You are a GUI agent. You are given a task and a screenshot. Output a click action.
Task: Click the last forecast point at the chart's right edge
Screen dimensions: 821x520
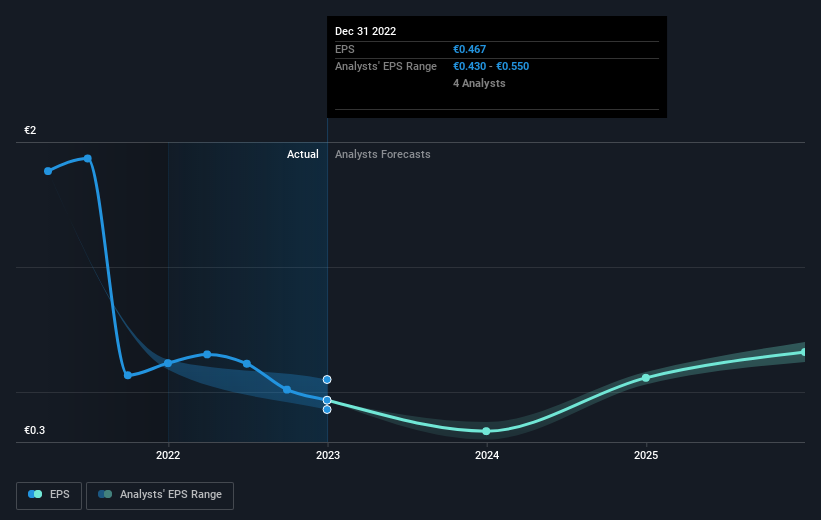[804, 352]
